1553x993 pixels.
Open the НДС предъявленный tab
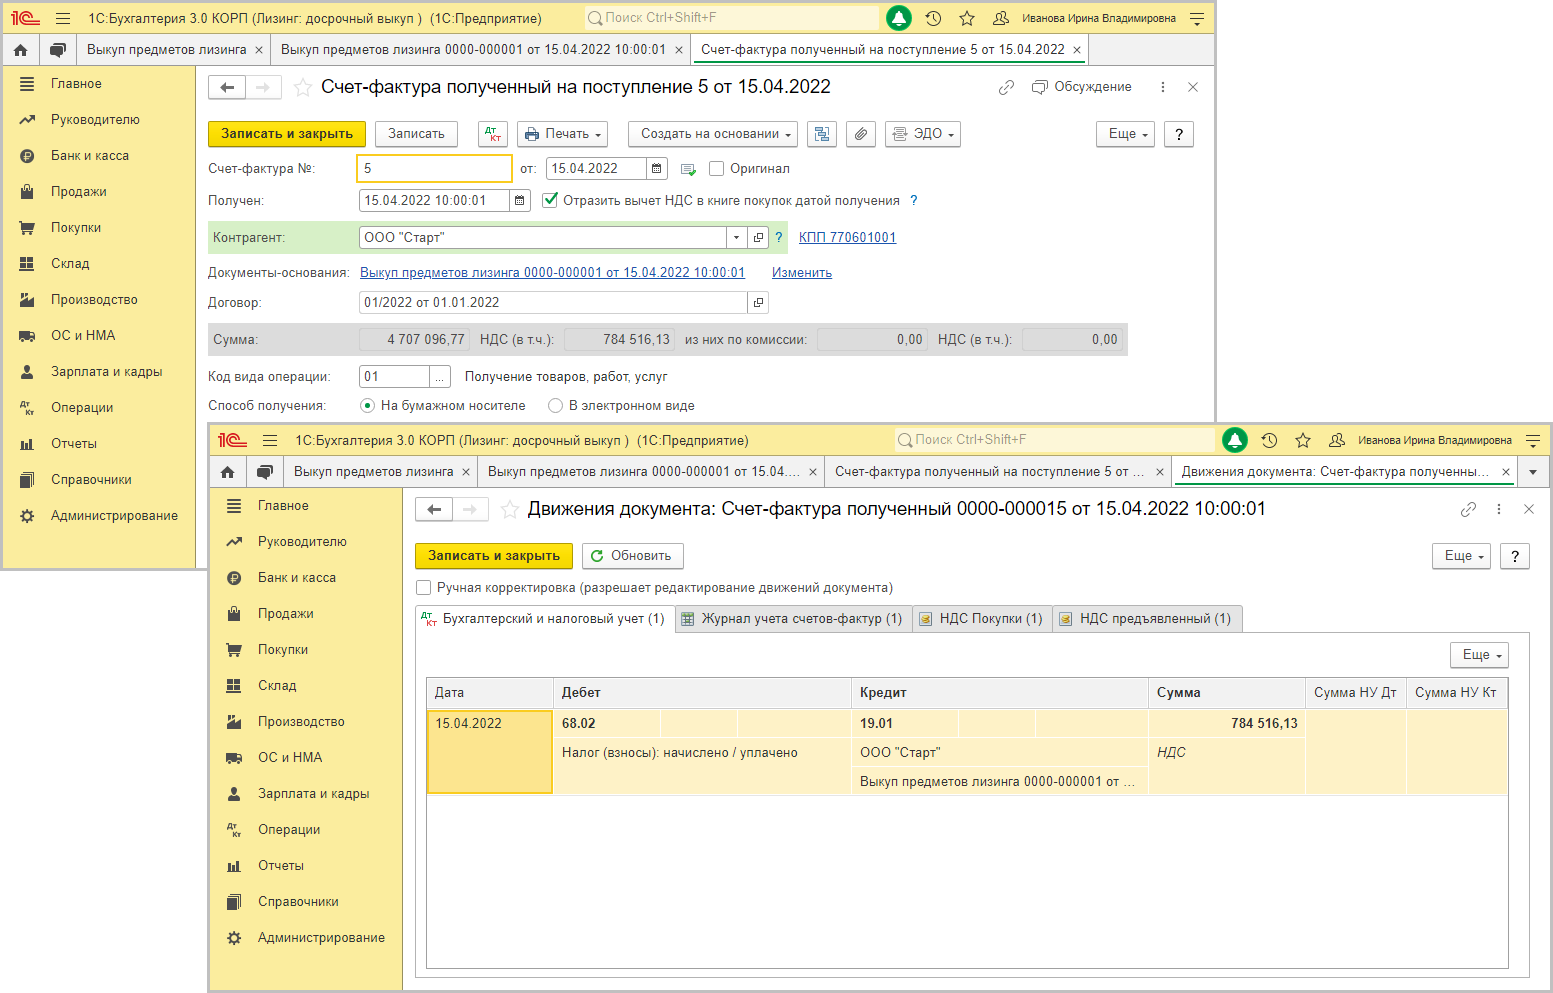pos(1146,619)
